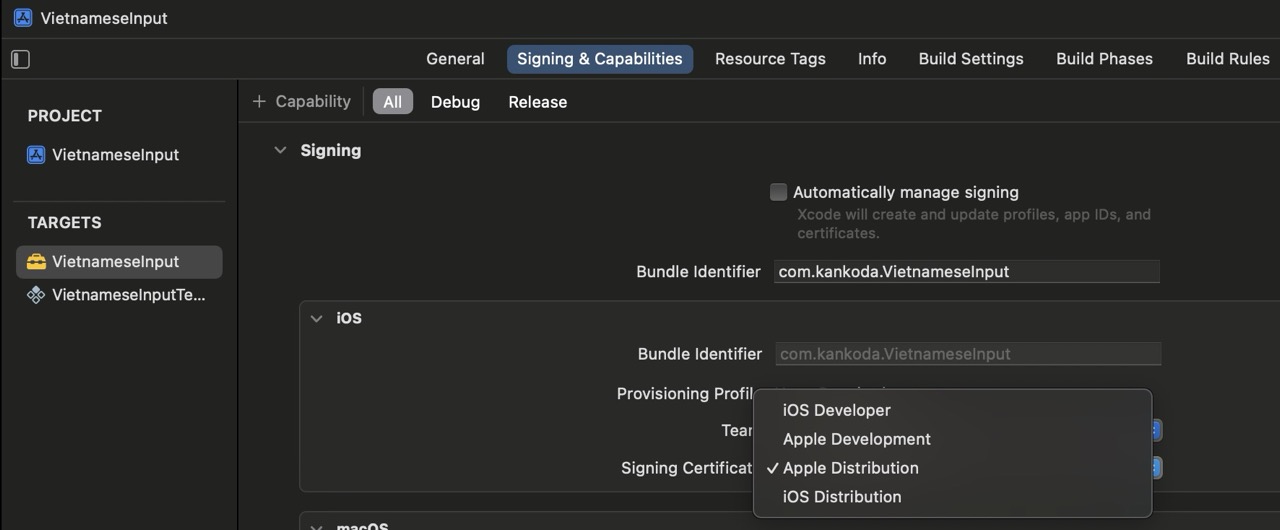Click the PROJECT section header
Viewport: 1280px width, 530px height.
point(64,116)
